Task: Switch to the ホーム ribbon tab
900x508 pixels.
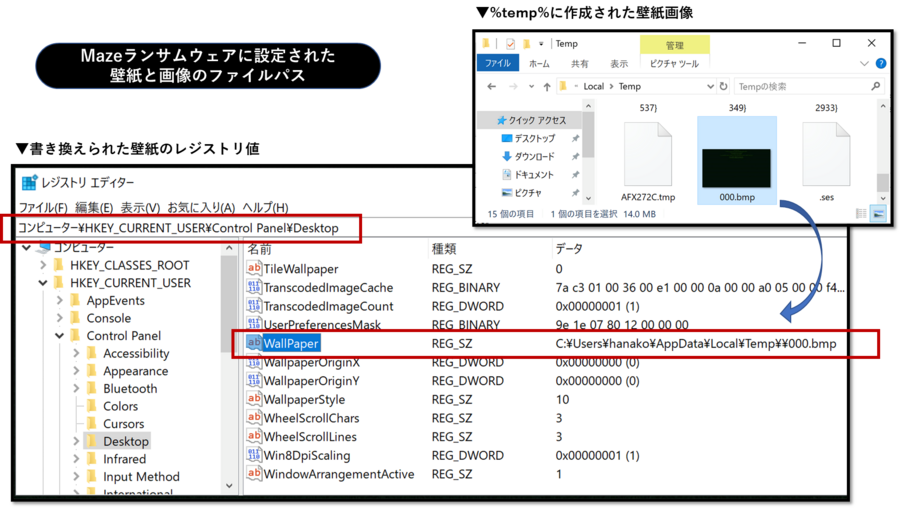Action: pos(539,63)
